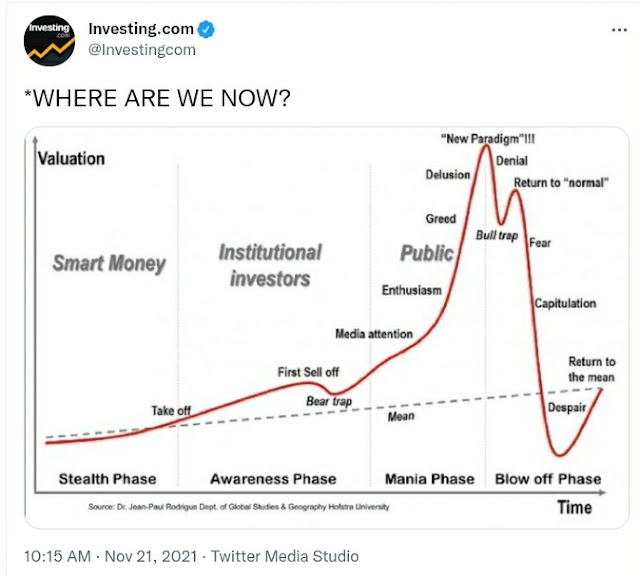Click the blue verified badge icon

[x=206, y=29]
